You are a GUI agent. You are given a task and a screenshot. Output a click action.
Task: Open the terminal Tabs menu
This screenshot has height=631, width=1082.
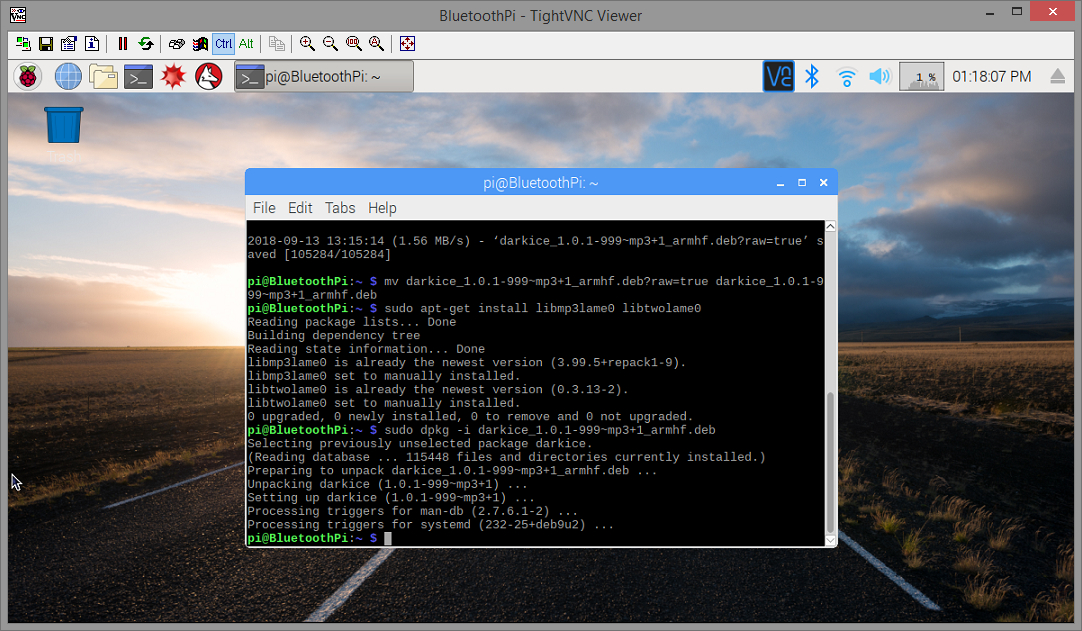(x=340, y=208)
